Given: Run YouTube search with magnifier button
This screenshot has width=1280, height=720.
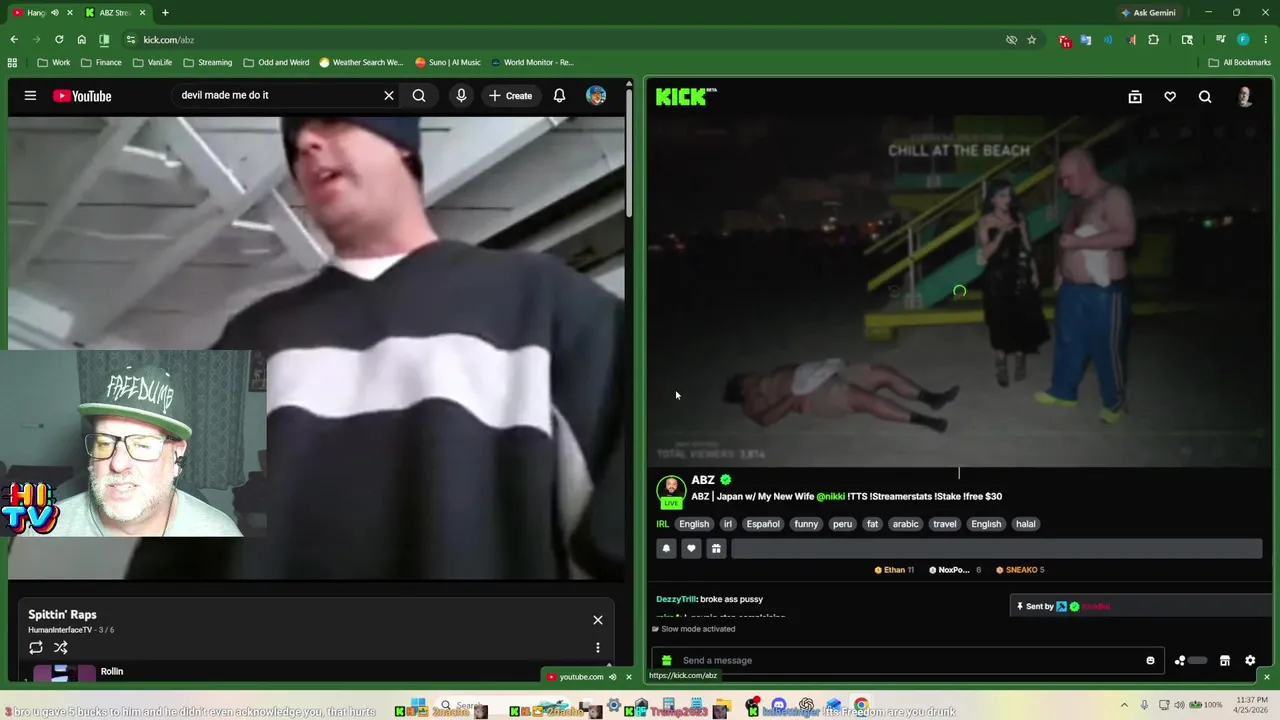Looking at the screenshot, I should [419, 96].
